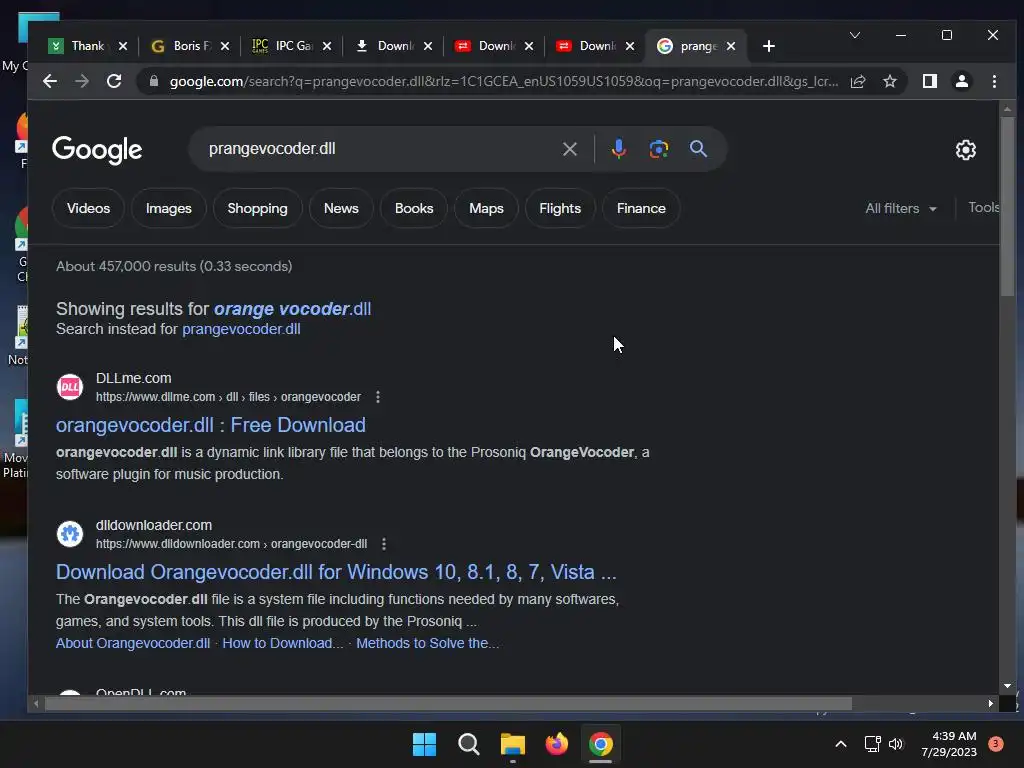This screenshot has height=768, width=1024.
Task: Filter results by Books
Action: pyautogui.click(x=414, y=208)
